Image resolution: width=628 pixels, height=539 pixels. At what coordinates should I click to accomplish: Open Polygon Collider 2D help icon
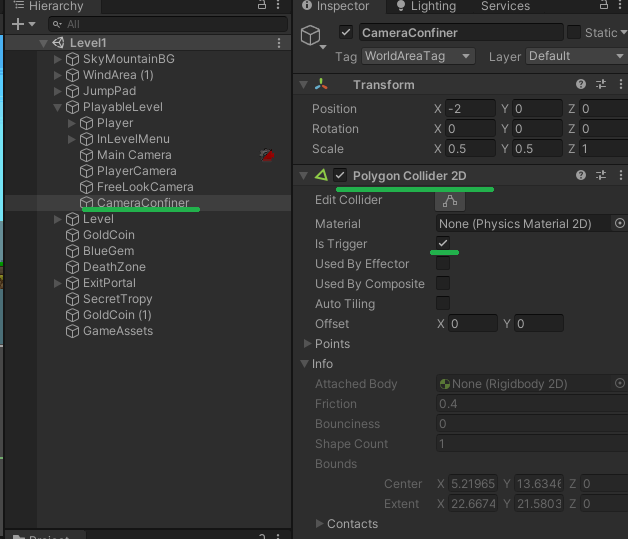point(581,175)
